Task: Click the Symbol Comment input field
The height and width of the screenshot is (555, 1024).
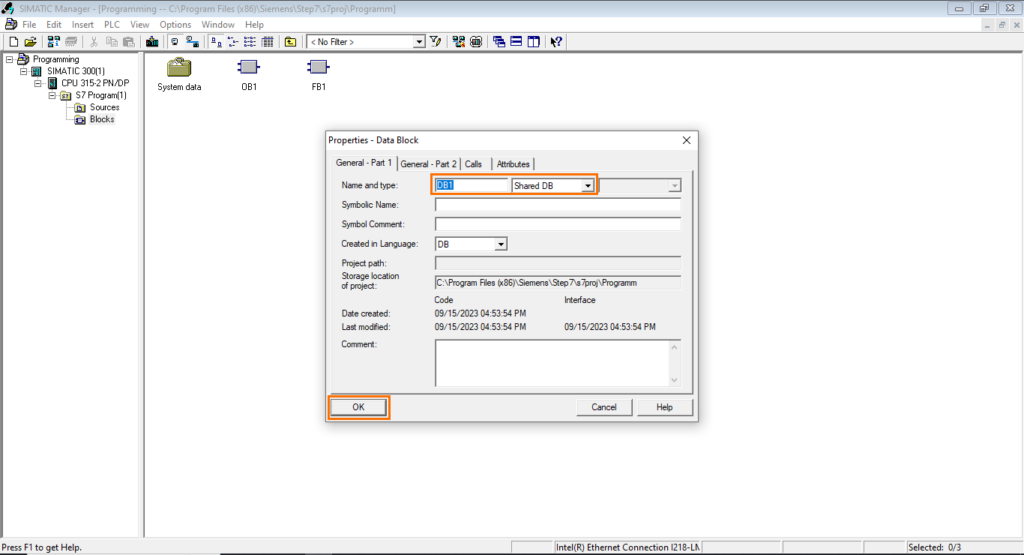Action: coord(558,225)
